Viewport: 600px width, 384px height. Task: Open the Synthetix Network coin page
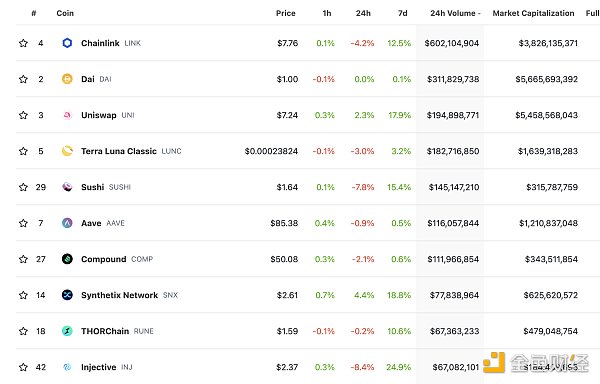point(119,295)
